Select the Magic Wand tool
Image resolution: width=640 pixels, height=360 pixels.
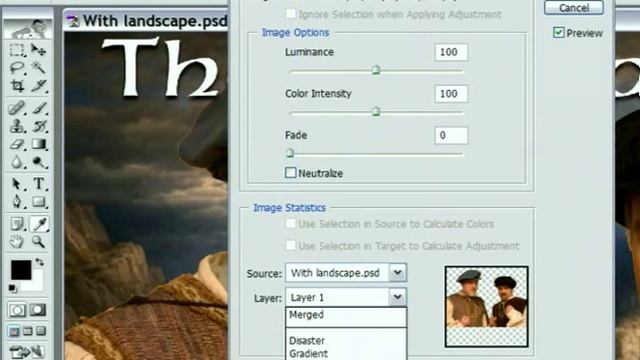click(39, 67)
